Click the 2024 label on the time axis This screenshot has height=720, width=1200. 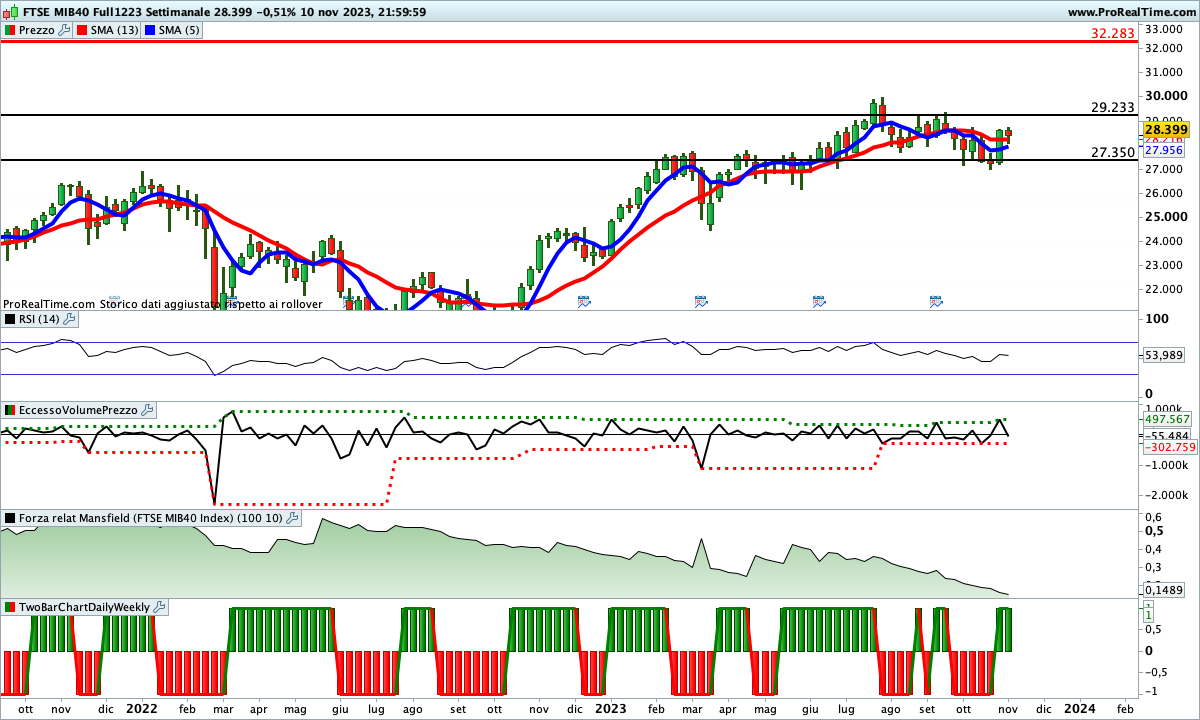coord(1078,708)
